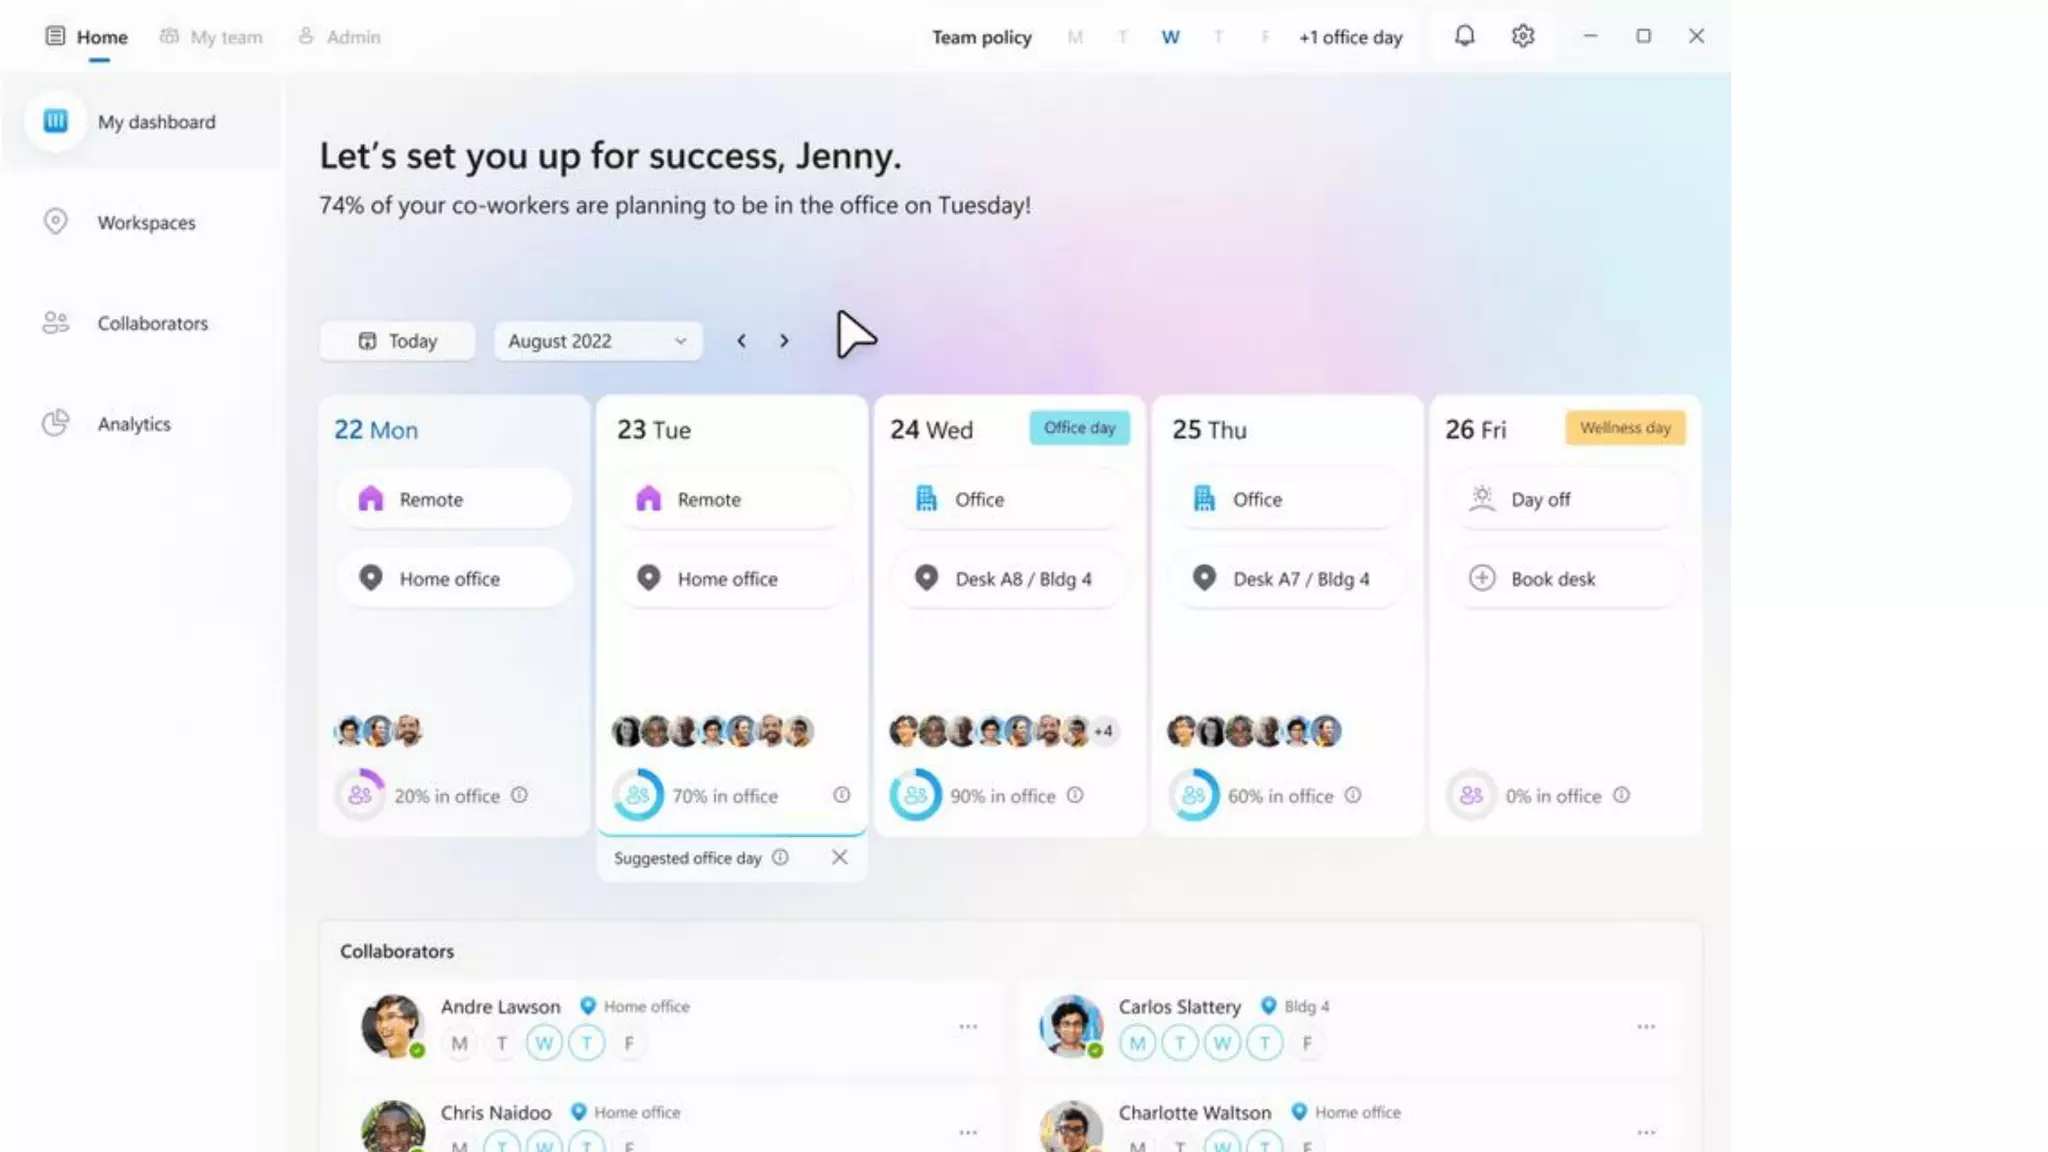Viewport: 2048px width, 1152px height.
Task: Click info icon beside Suggested office day
Action: tap(780, 857)
